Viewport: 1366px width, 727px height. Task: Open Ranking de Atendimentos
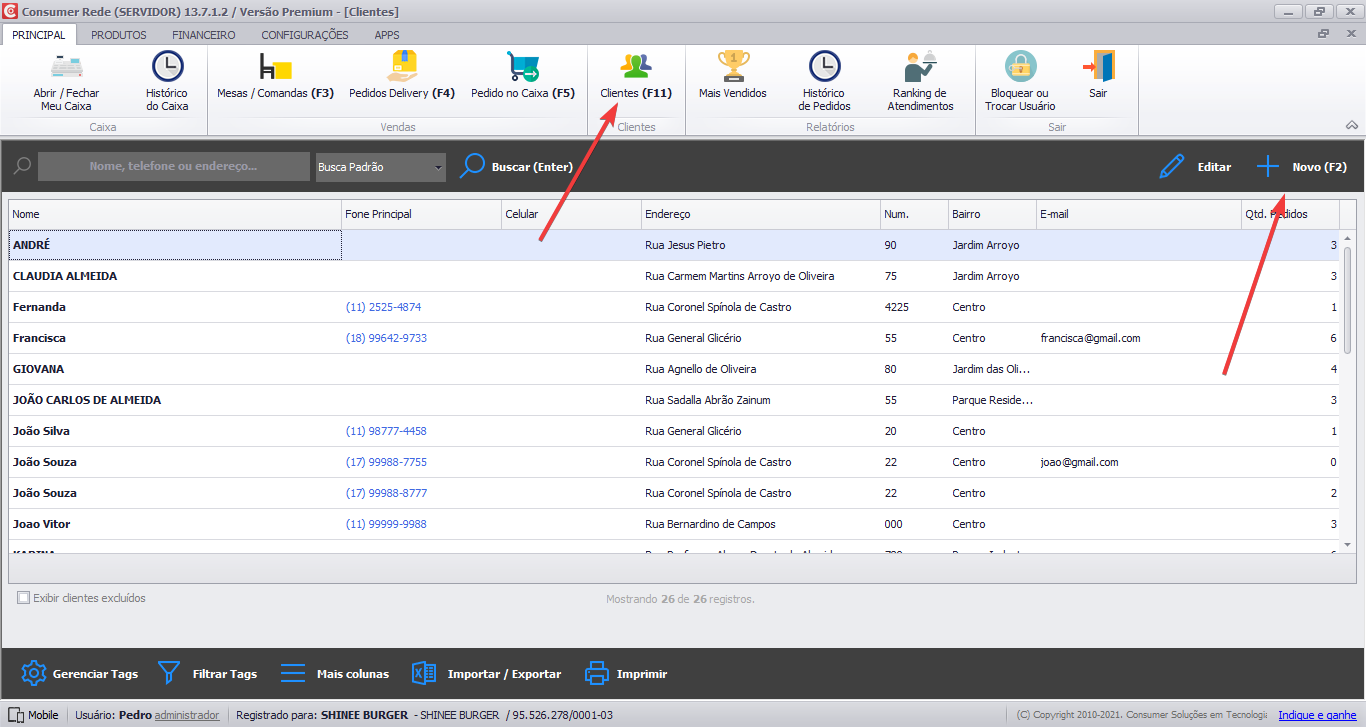919,80
